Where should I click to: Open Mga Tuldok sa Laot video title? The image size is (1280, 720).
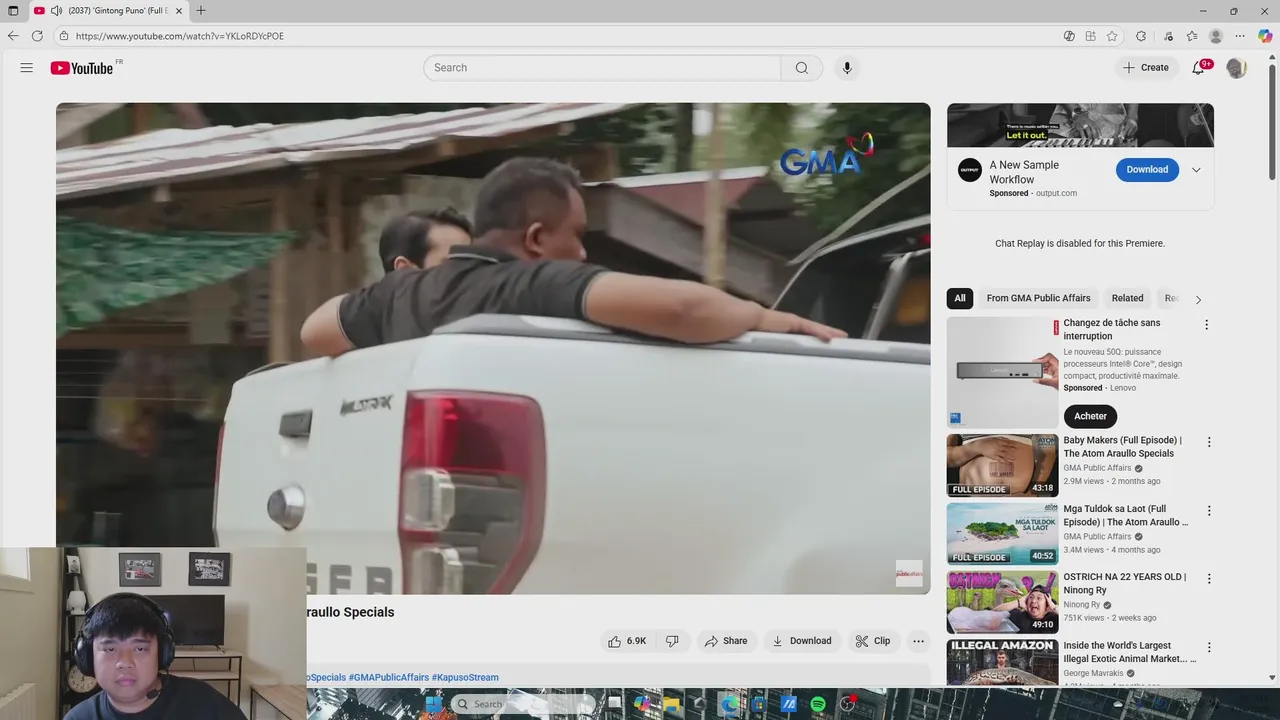(x=1126, y=515)
